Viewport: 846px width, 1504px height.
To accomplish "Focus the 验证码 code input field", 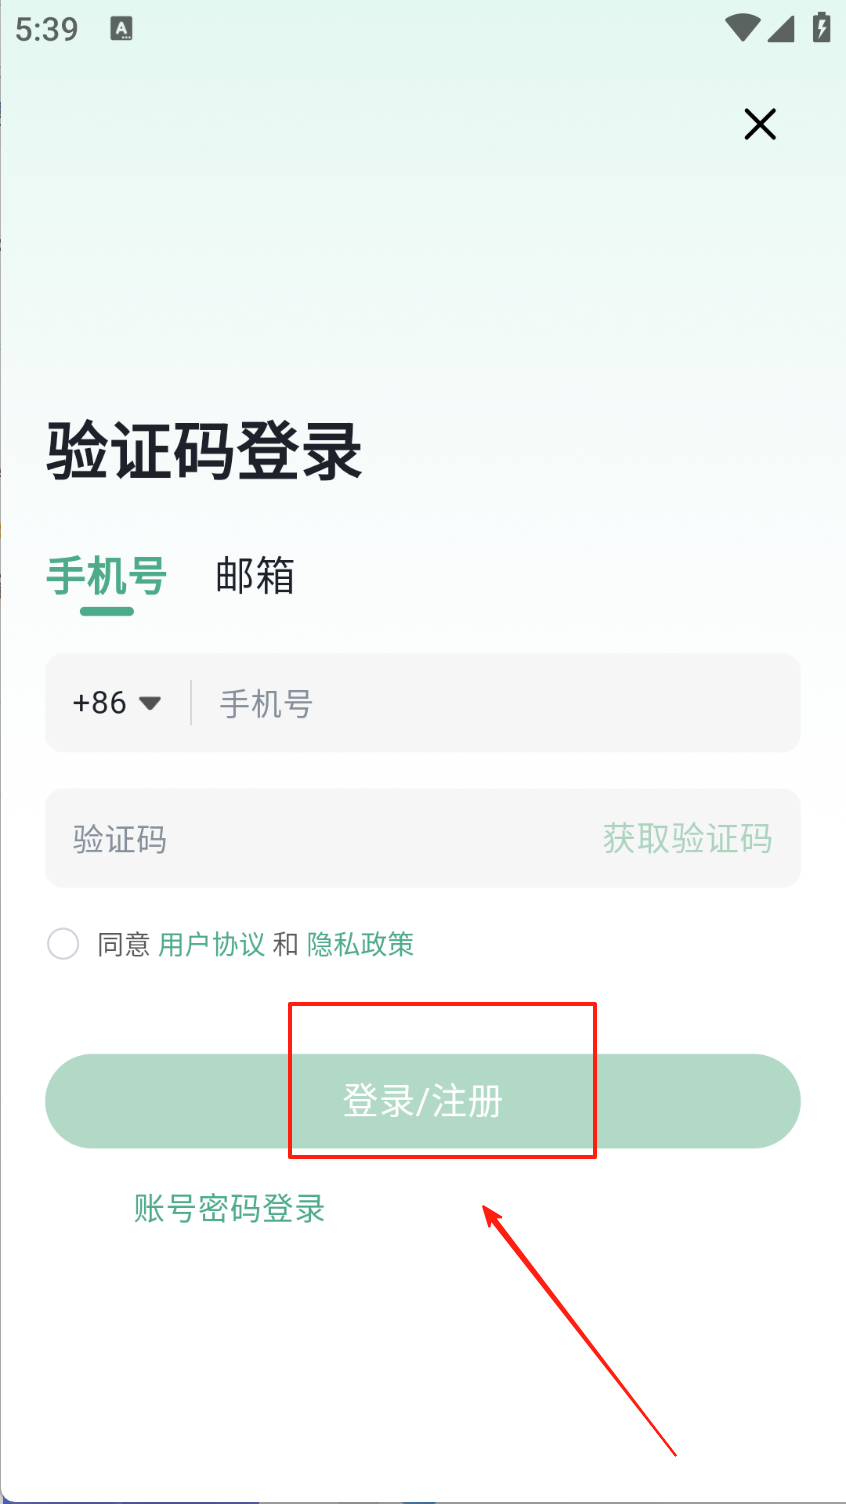I will coord(320,838).
